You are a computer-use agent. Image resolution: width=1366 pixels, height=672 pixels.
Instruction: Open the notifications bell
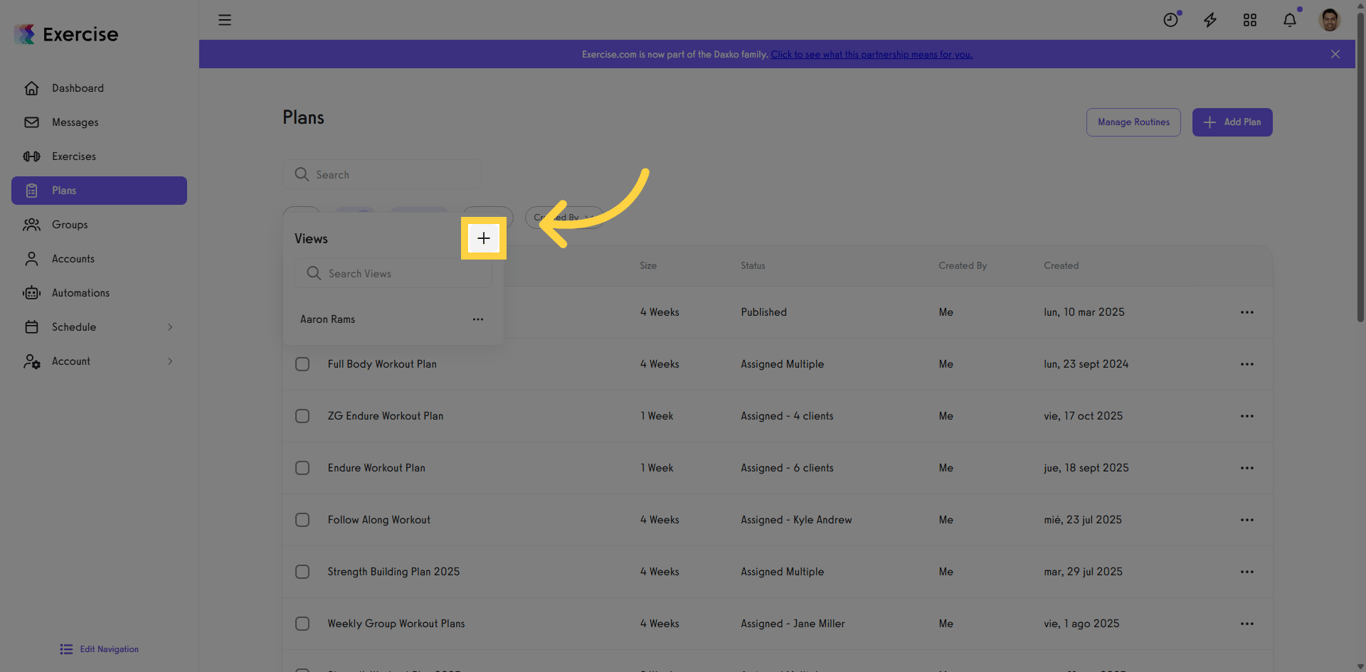(x=1289, y=19)
